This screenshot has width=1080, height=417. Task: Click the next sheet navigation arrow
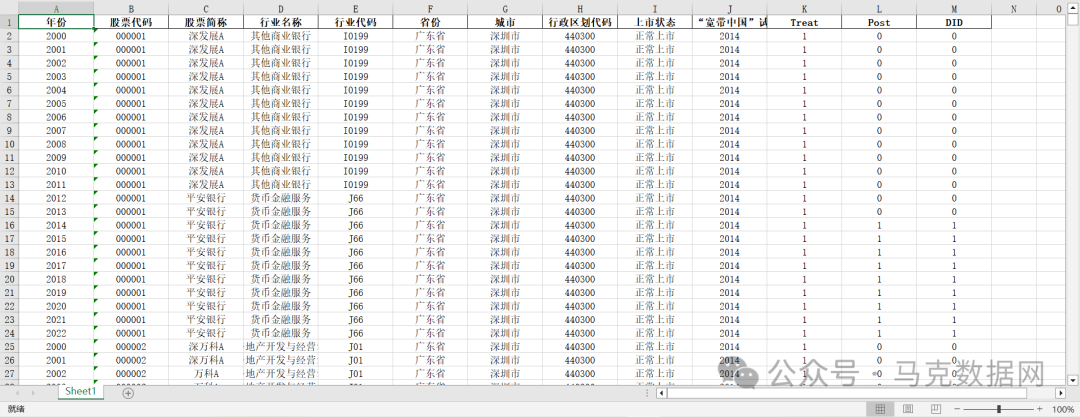point(33,393)
